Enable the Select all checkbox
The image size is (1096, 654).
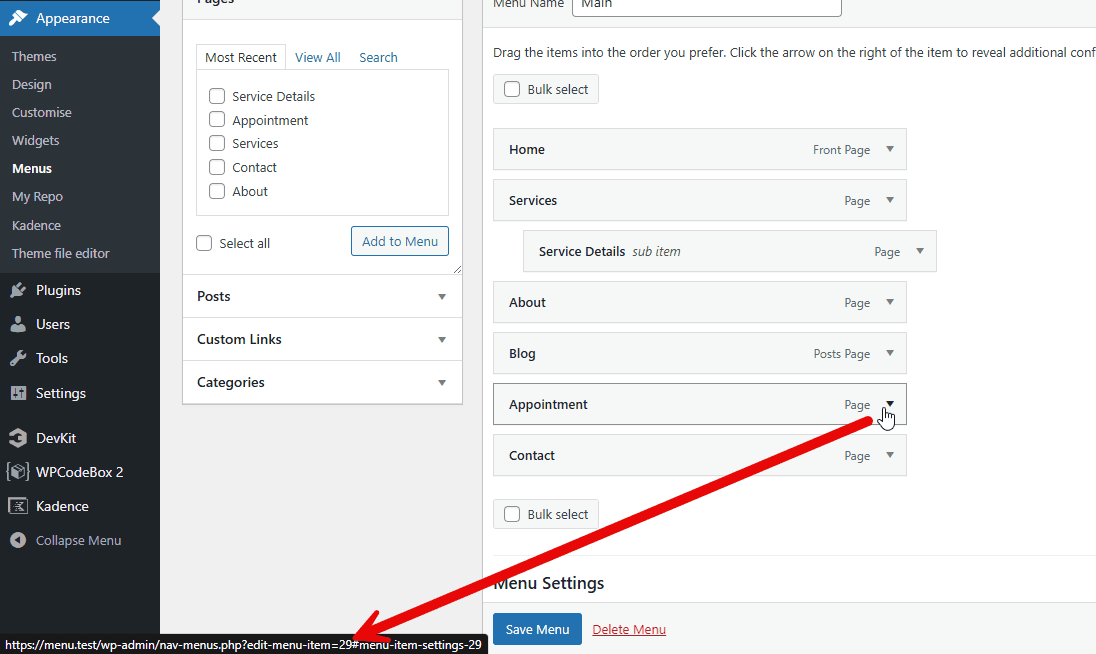204,242
